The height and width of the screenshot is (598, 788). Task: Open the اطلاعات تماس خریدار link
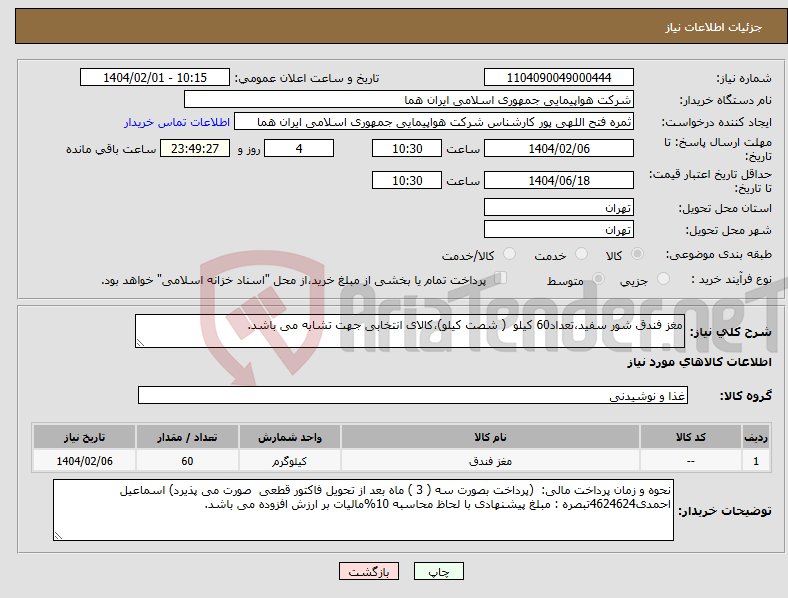tap(177, 122)
